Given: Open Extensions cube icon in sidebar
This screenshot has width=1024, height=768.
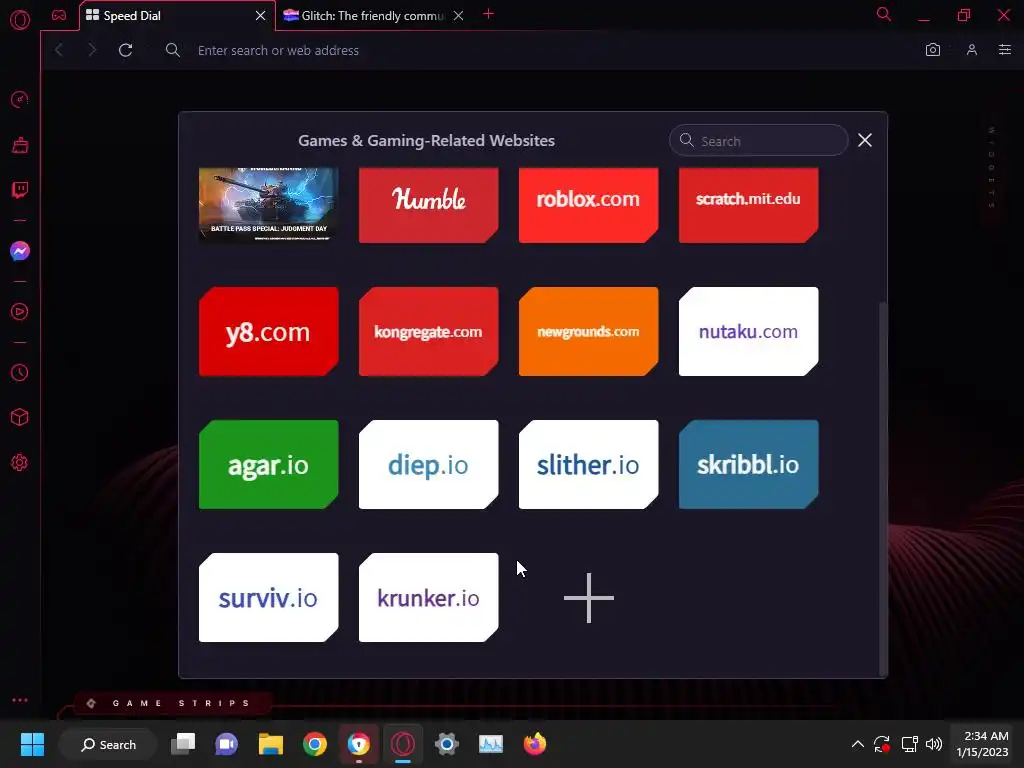Looking at the screenshot, I should [20, 417].
